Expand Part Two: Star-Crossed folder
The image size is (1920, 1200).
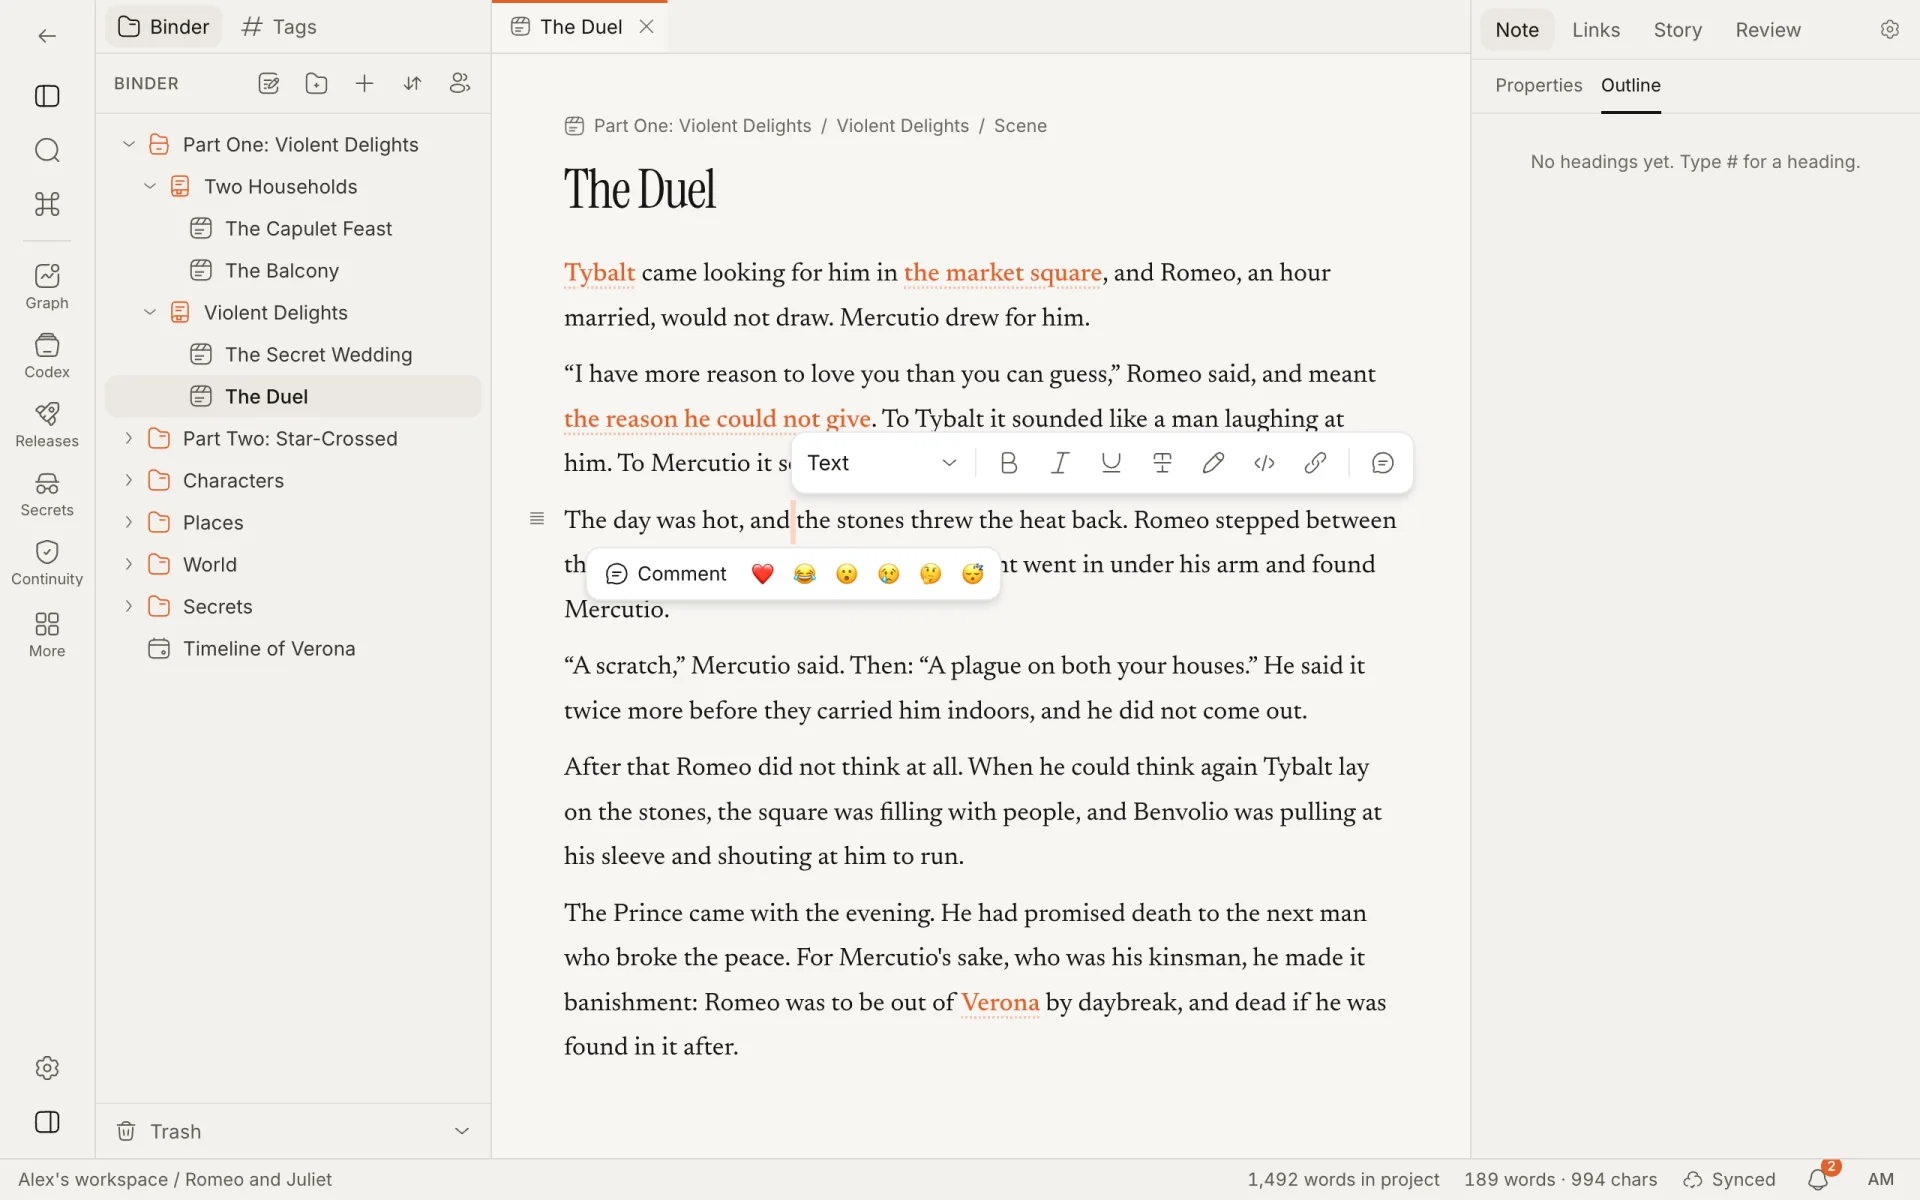(x=129, y=439)
